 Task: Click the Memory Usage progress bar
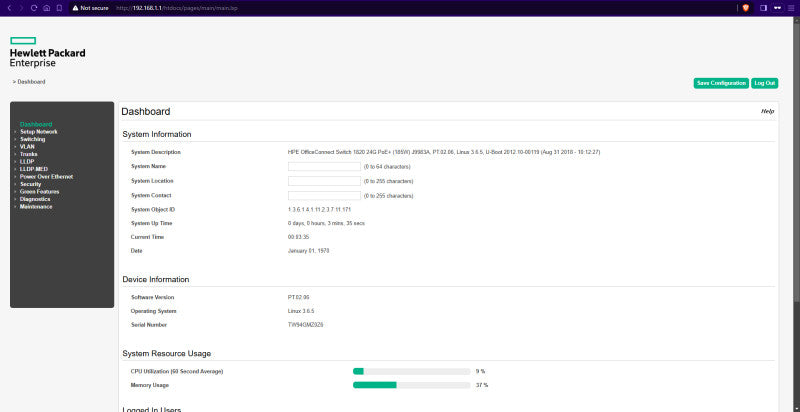click(411, 385)
